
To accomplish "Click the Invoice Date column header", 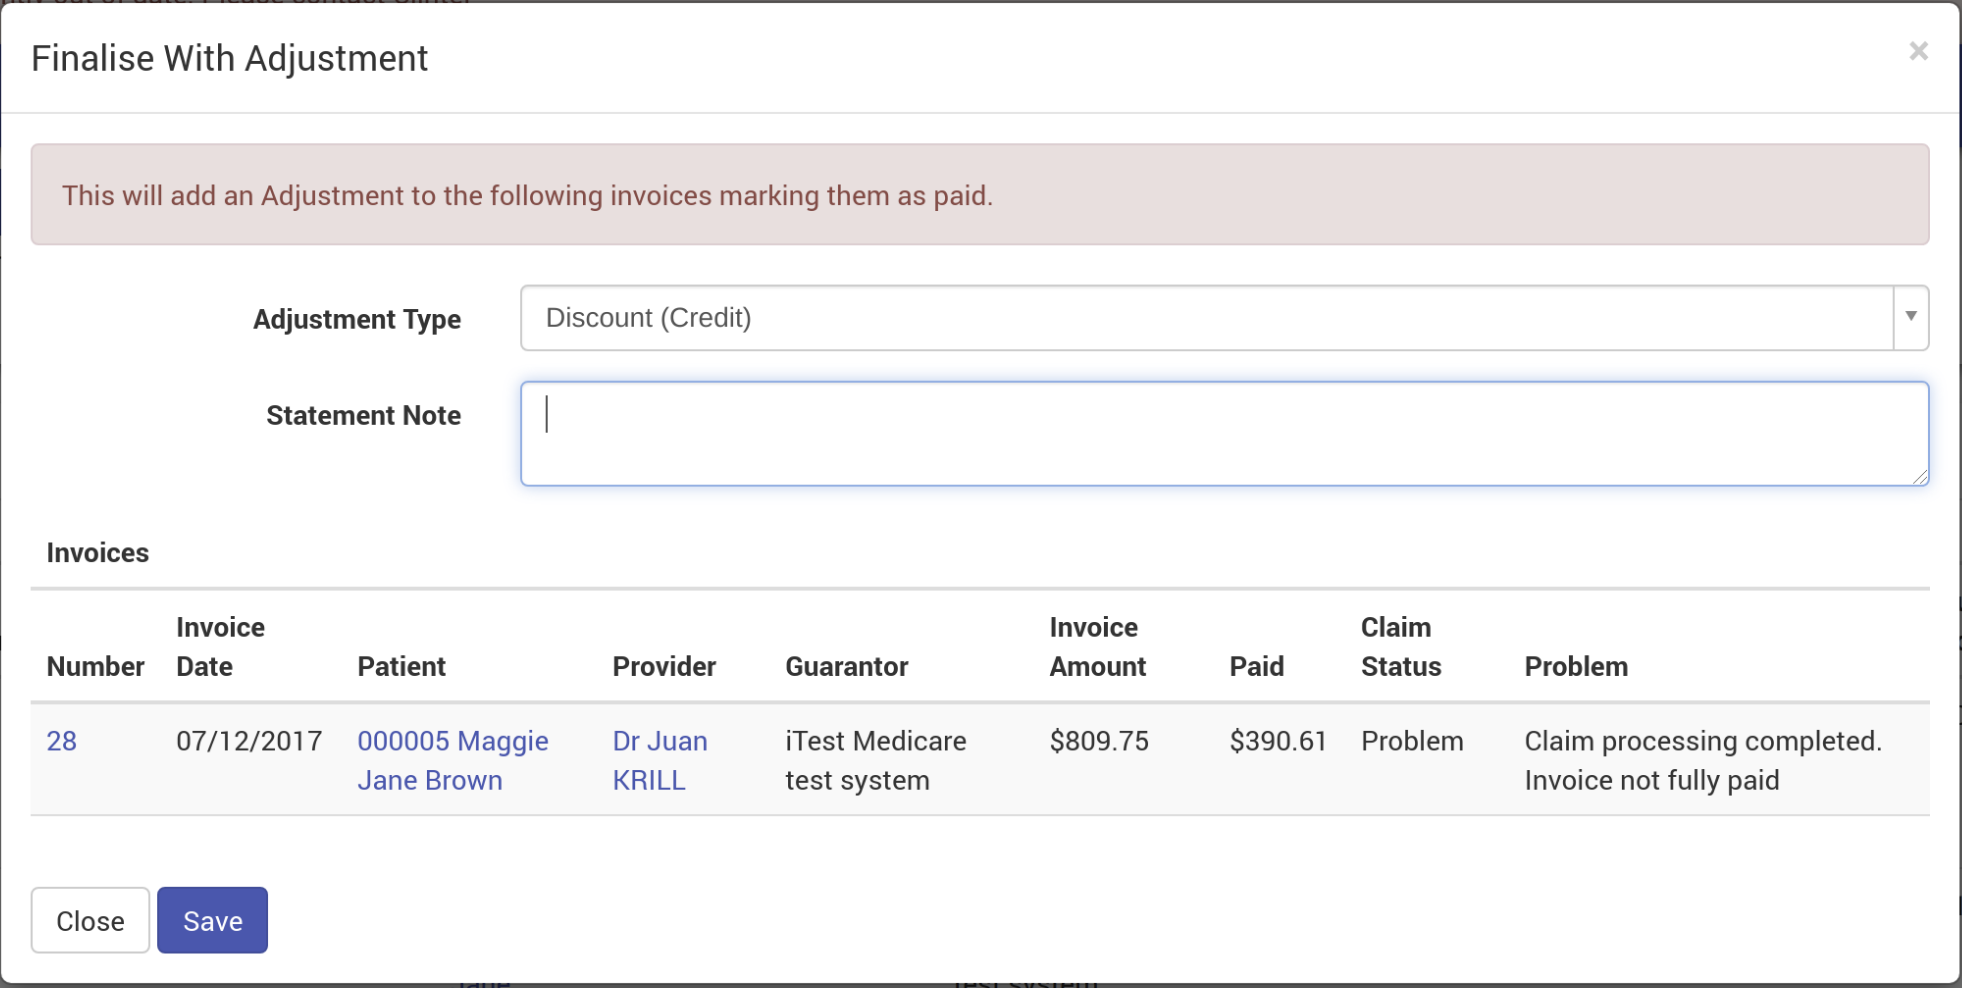I will [x=220, y=646].
